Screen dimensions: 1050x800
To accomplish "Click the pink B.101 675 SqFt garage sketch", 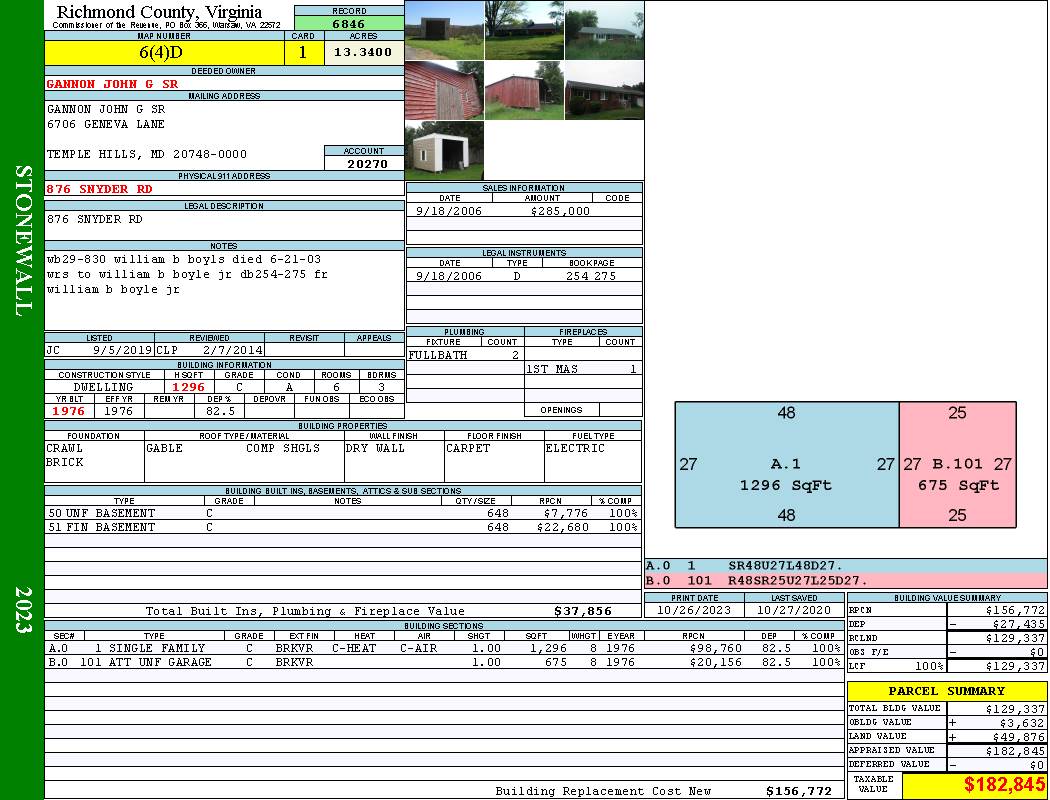I will coord(958,465).
